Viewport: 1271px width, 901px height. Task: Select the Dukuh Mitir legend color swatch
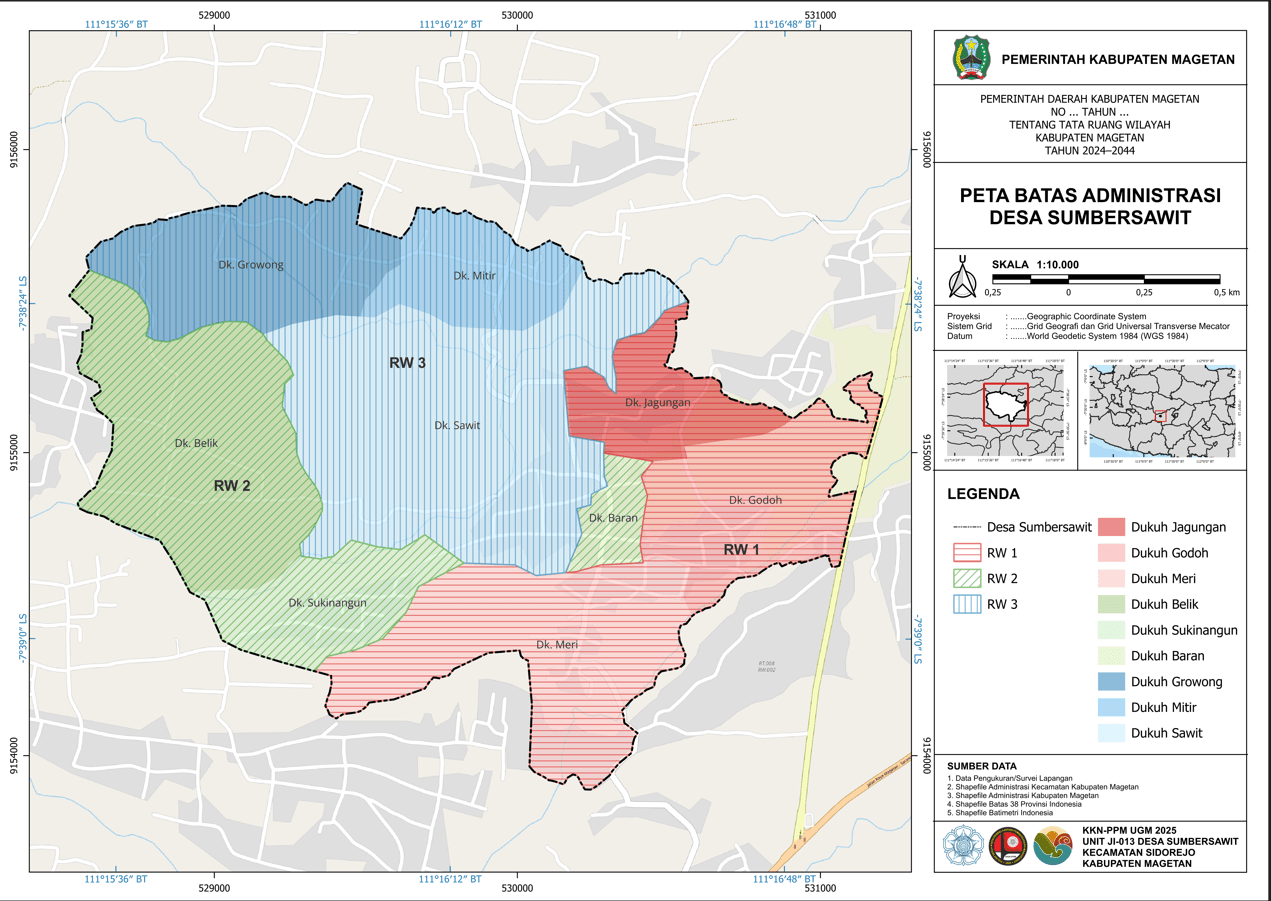pyautogui.click(x=1111, y=707)
